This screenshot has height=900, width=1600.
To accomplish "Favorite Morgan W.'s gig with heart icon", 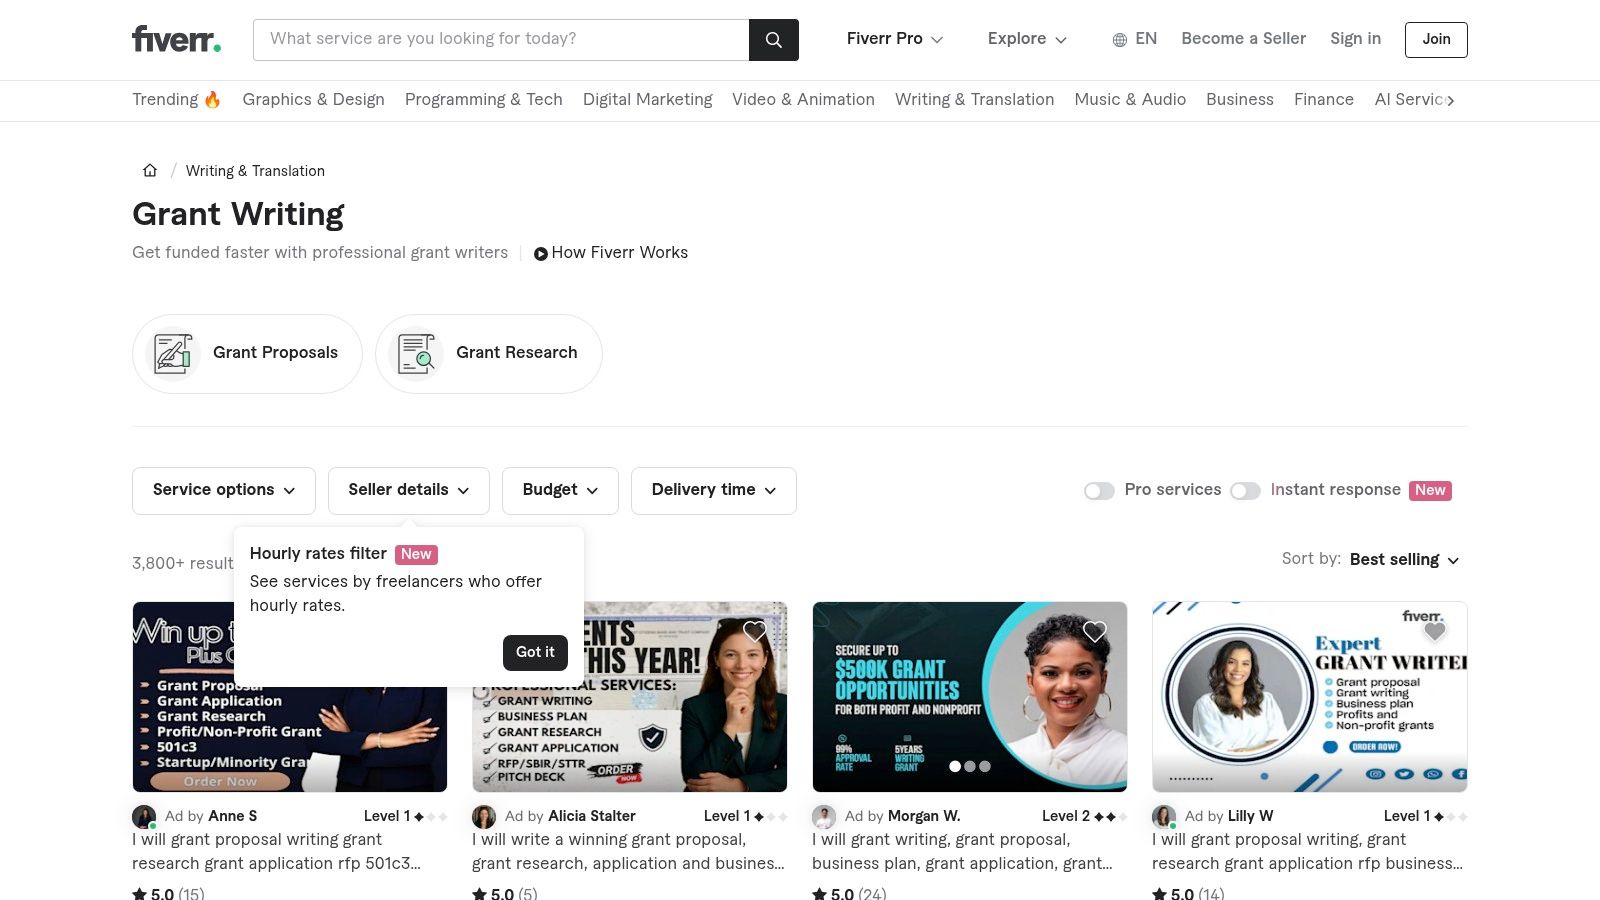I will click(1095, 632).
